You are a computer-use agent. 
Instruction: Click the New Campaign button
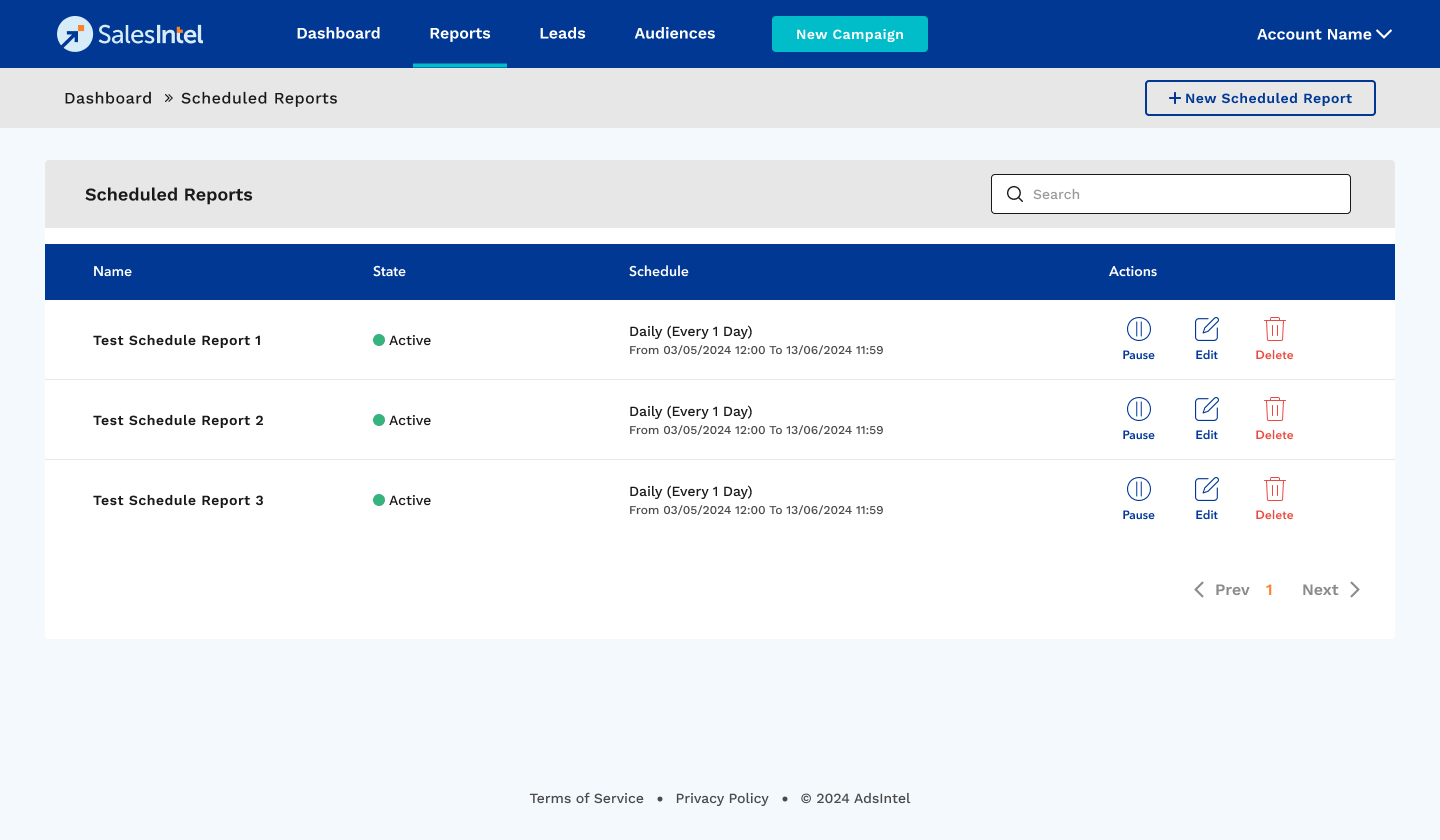[849, 34]
